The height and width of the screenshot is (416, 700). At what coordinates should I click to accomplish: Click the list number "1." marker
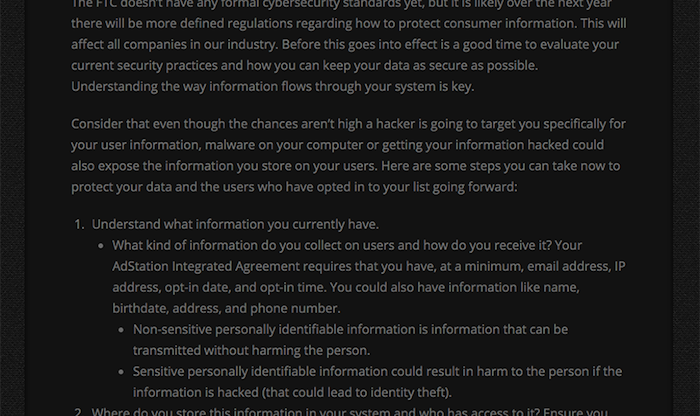79,225
